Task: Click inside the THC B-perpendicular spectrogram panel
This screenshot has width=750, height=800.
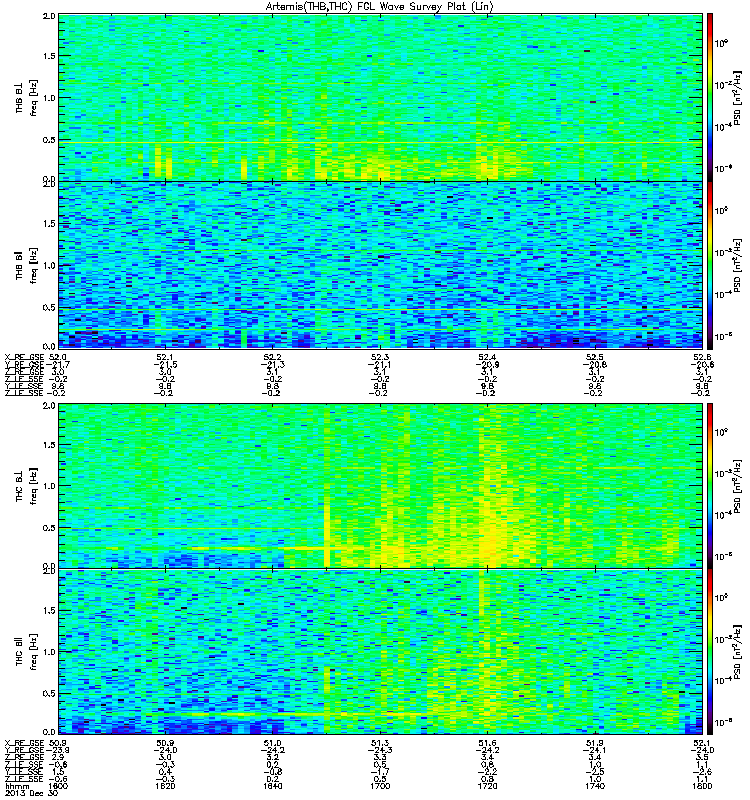Action: tap(380, 486)
